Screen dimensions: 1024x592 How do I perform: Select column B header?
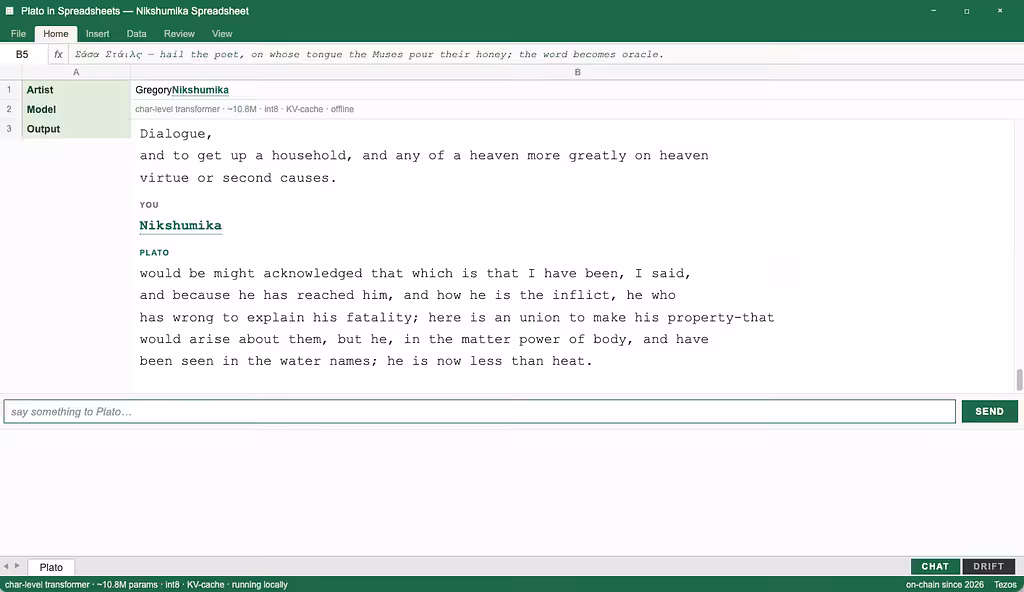click(577, 72)
